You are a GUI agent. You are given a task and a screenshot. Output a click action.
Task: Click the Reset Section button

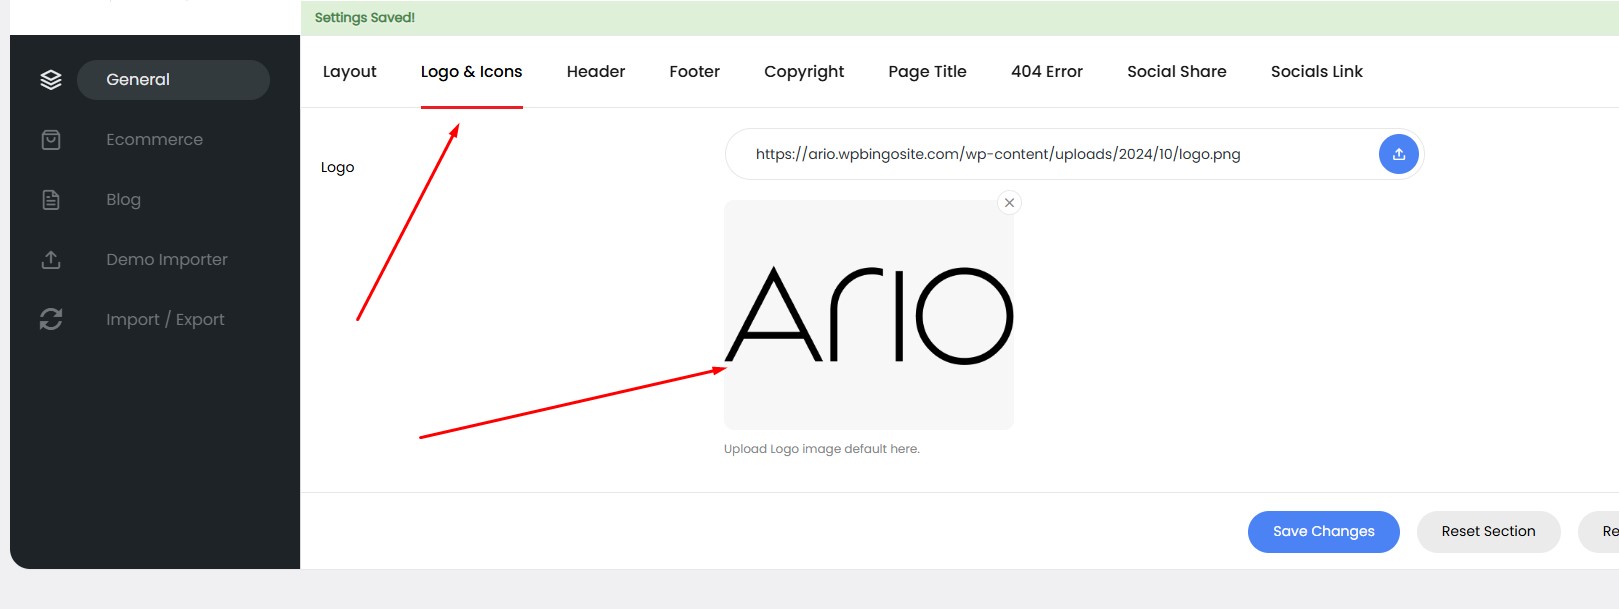(x=1488, y=532)
